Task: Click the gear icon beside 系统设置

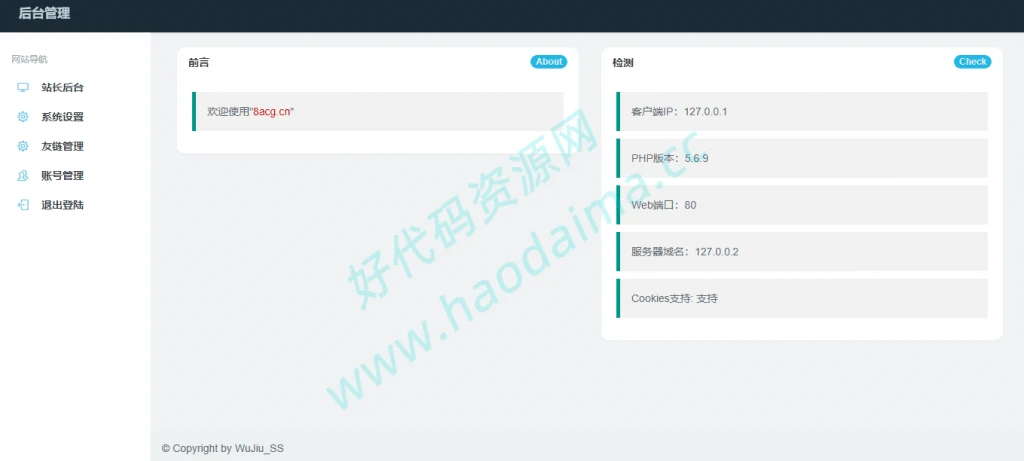Action: (x=23, y=117)
